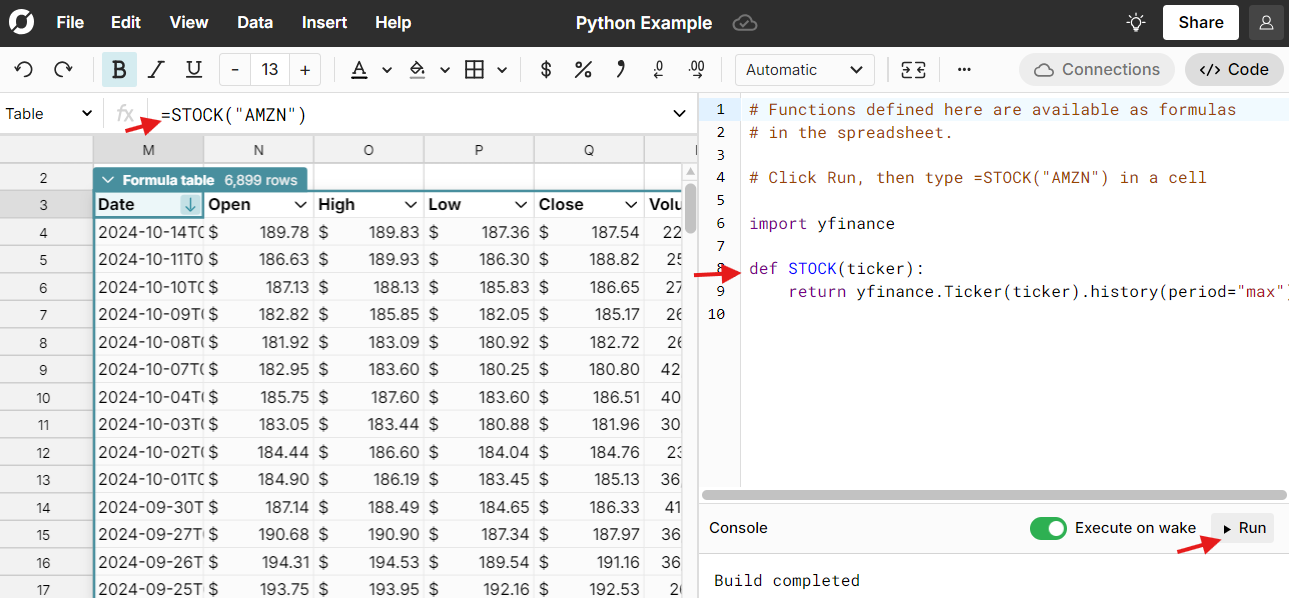This screenshot has width=1289, height=598.
Task: Increase decimal places
Action: [694, 69]
